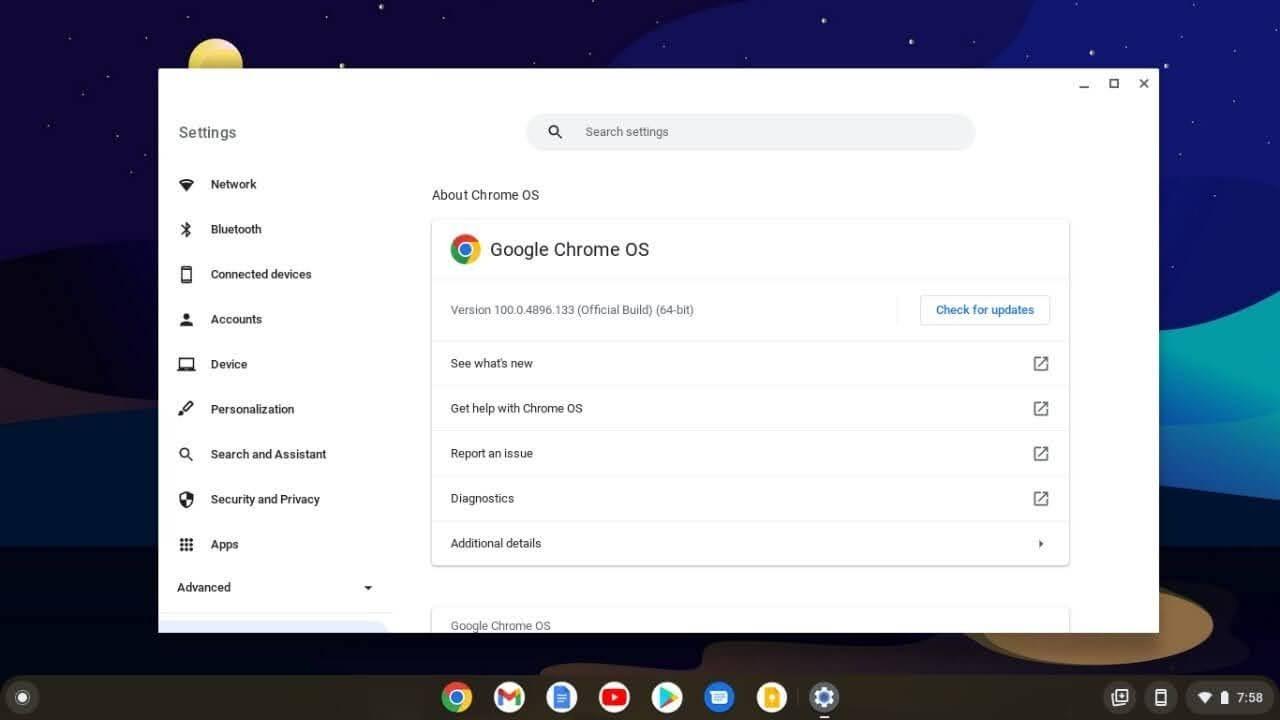1280x720 pixels.
Task: Launch Diagnostics from About page
Action: [750, 498]
